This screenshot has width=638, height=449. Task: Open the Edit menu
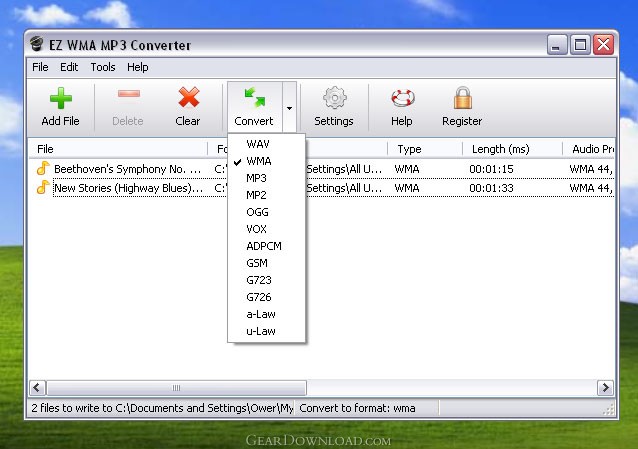69,67
